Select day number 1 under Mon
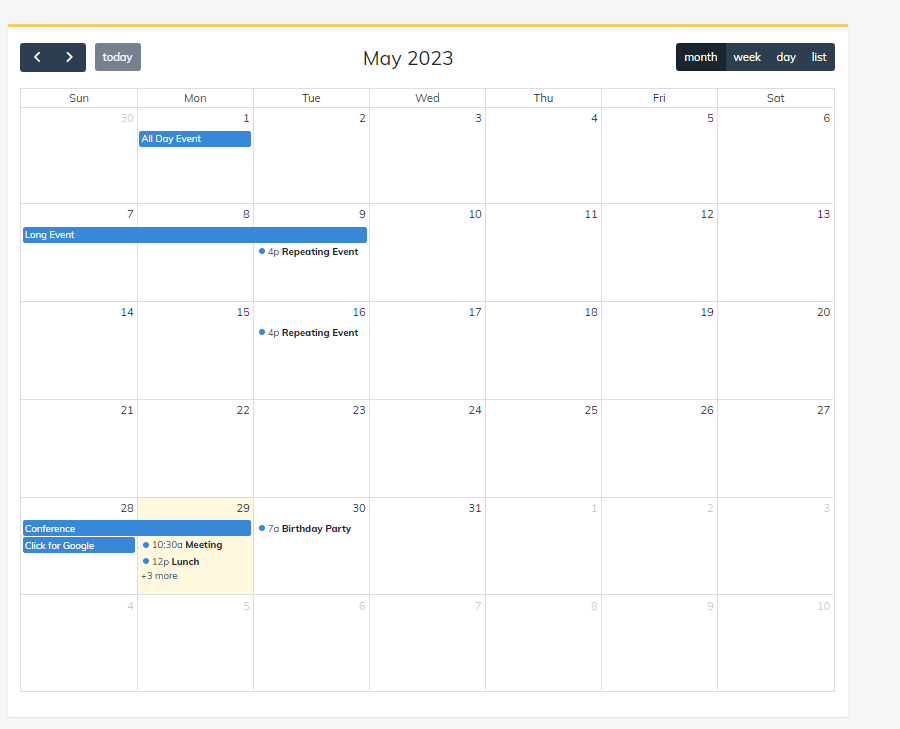Screen dimensions: 900x729 tap(246, 118)
